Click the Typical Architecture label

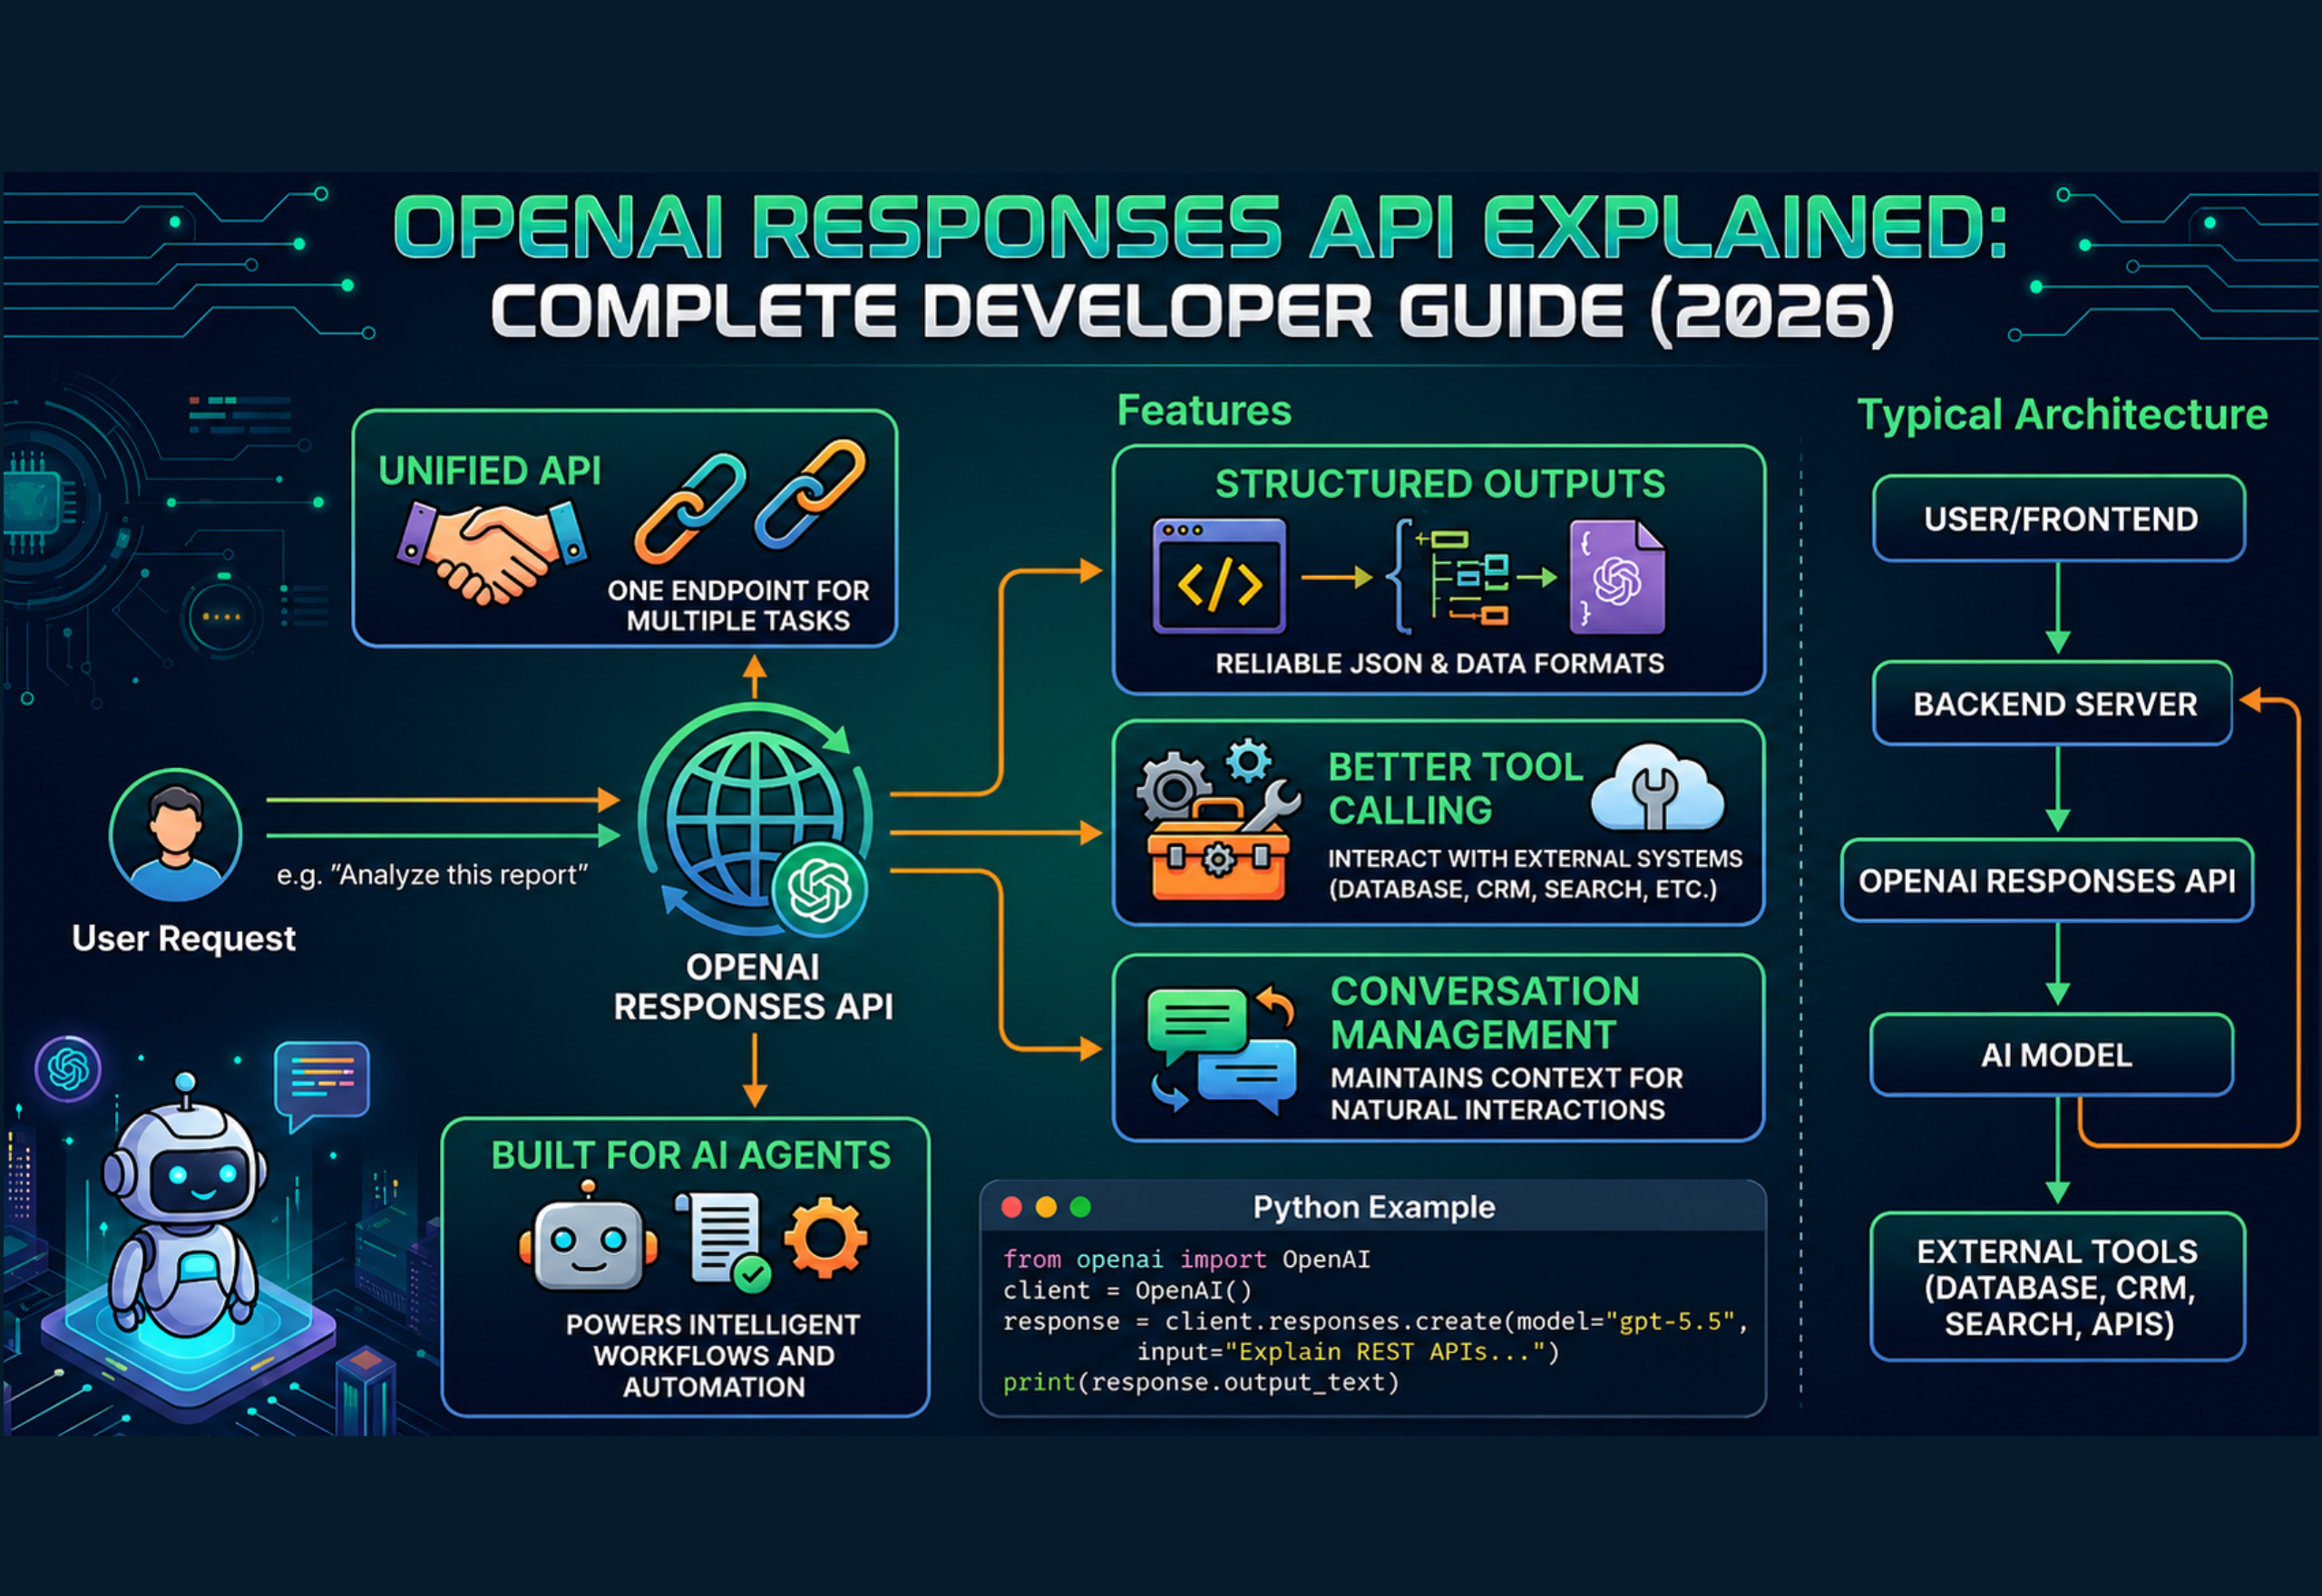click(x=2062, y=414)
